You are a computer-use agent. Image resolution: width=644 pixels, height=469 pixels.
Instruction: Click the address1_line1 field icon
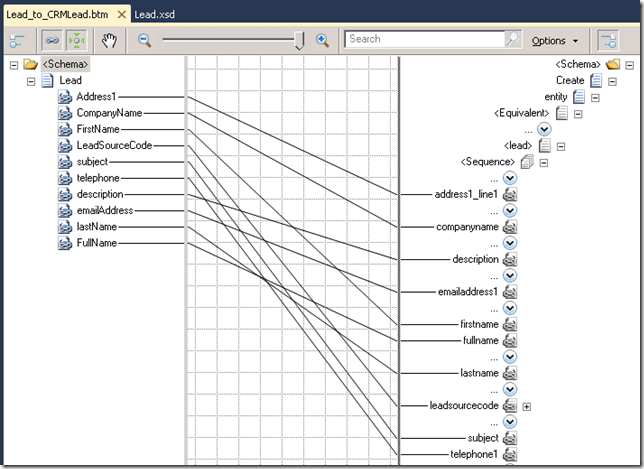coord(510,194)
